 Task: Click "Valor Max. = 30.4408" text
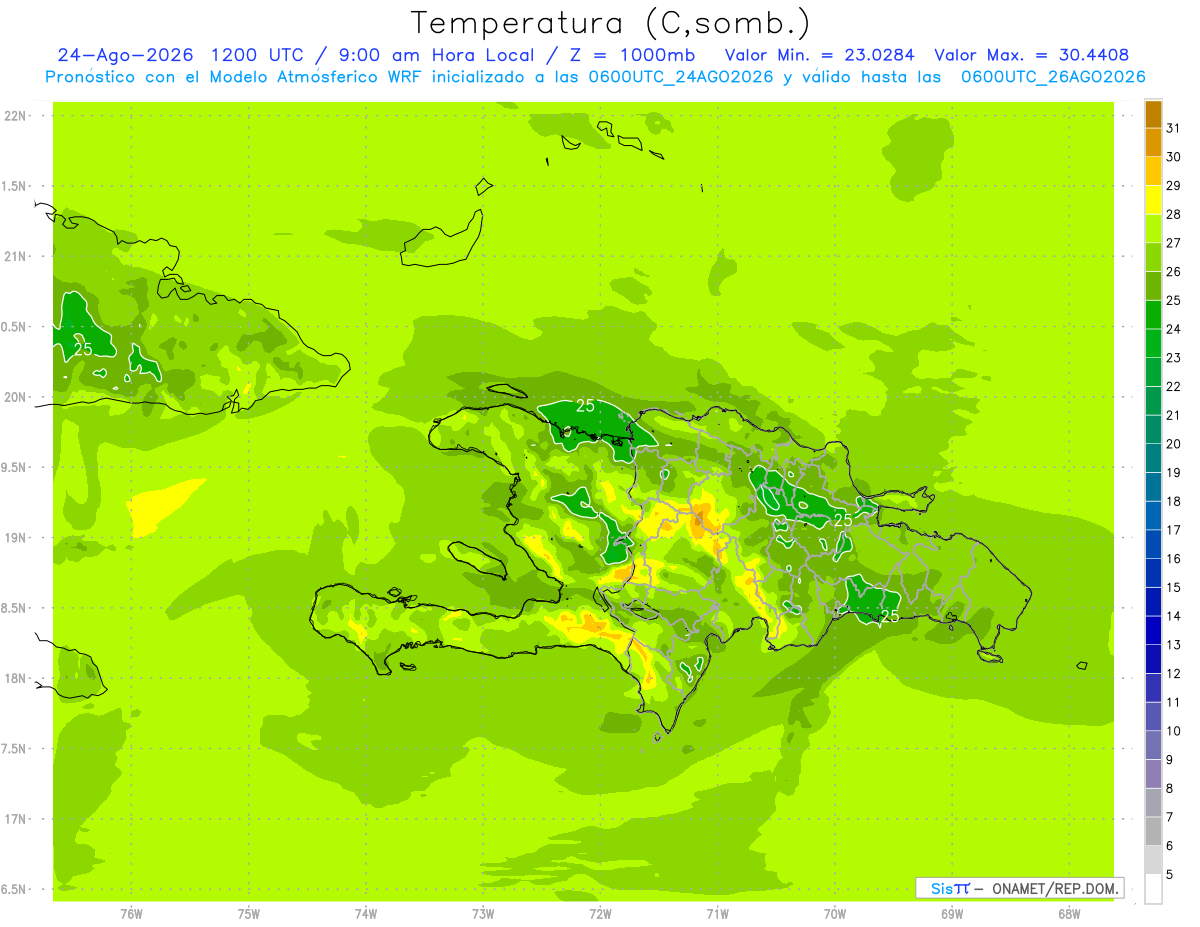(x=1031, y=55)
